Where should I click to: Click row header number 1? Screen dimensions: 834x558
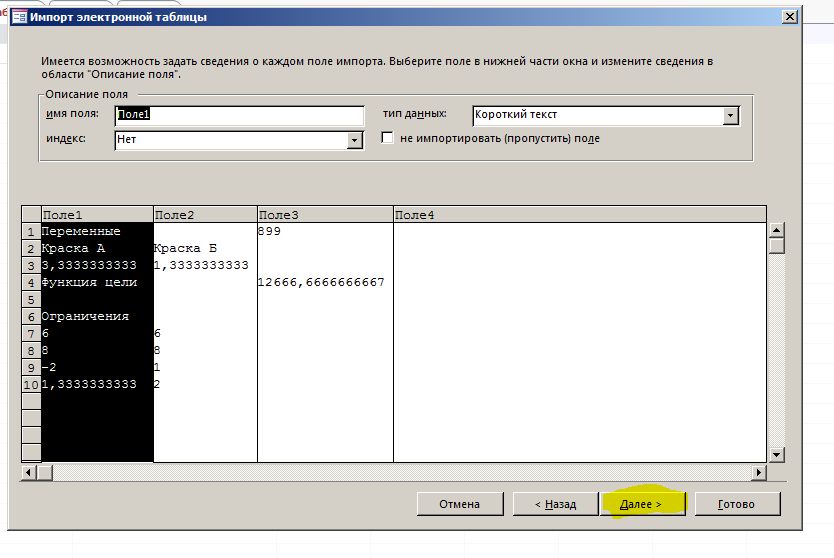coord(31,231)
